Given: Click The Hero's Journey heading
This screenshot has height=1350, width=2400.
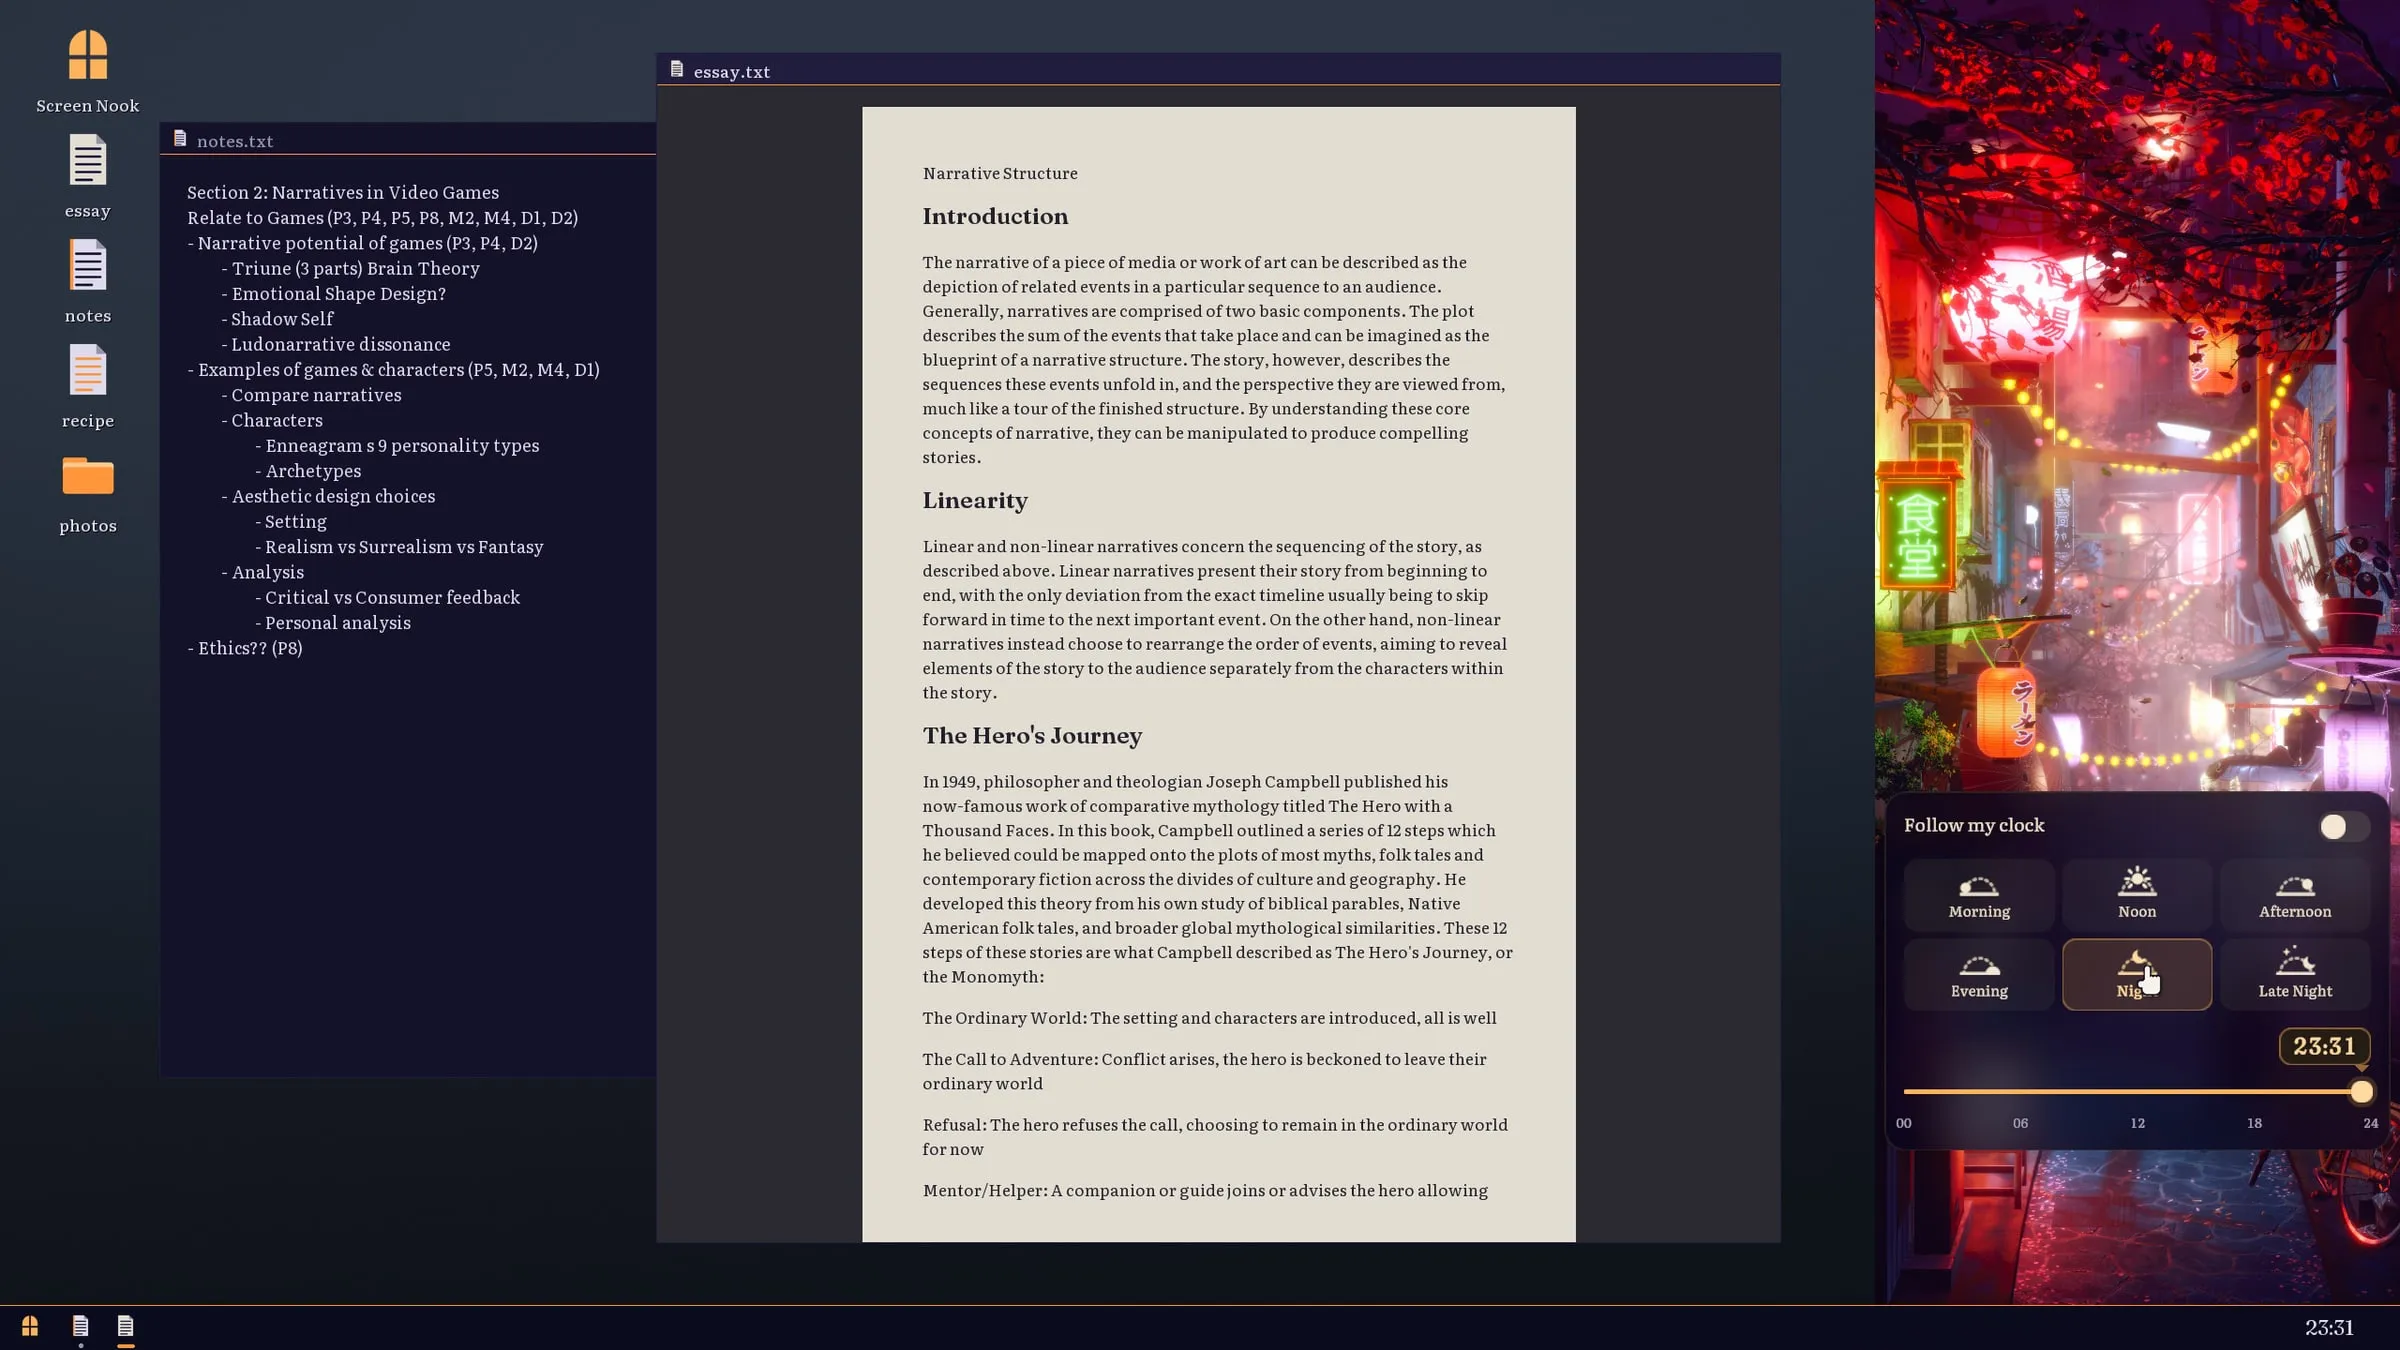Looking at the screenshot, I should click(x=1032, y=736).
